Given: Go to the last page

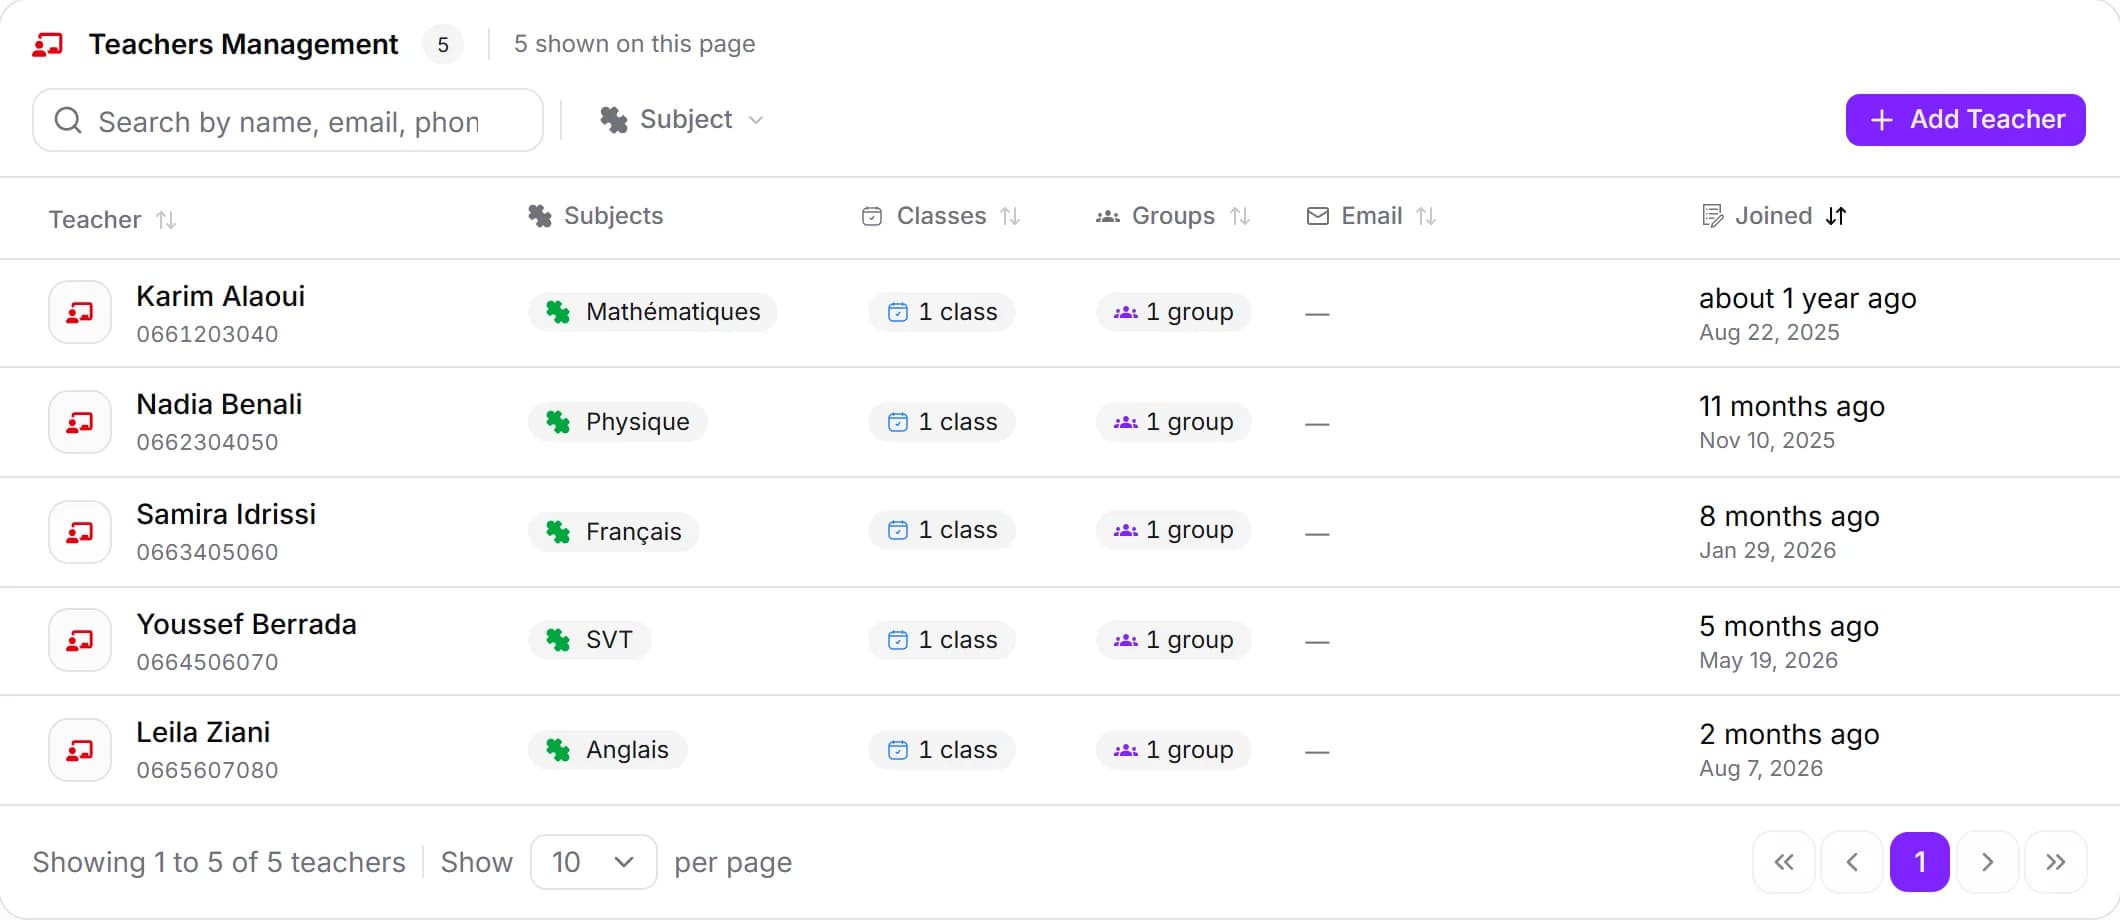Looking at the screenshot, I should coord(2056,862).
